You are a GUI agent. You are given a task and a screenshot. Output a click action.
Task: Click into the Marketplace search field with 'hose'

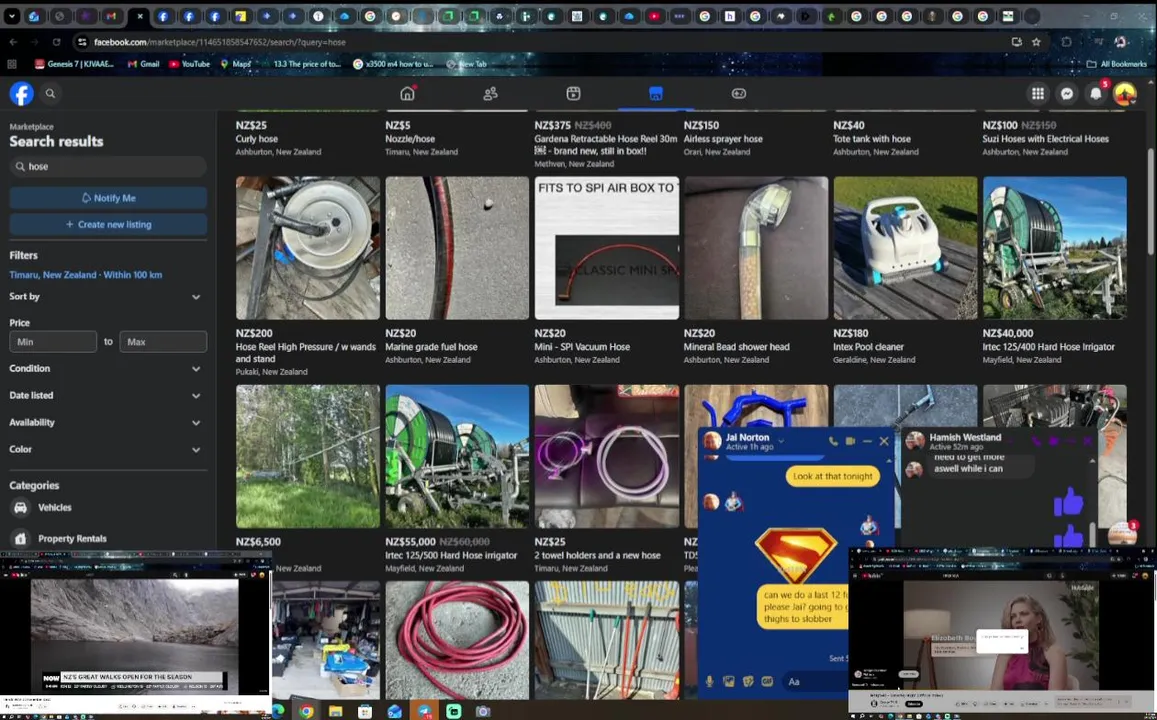[x=108, y=167]
